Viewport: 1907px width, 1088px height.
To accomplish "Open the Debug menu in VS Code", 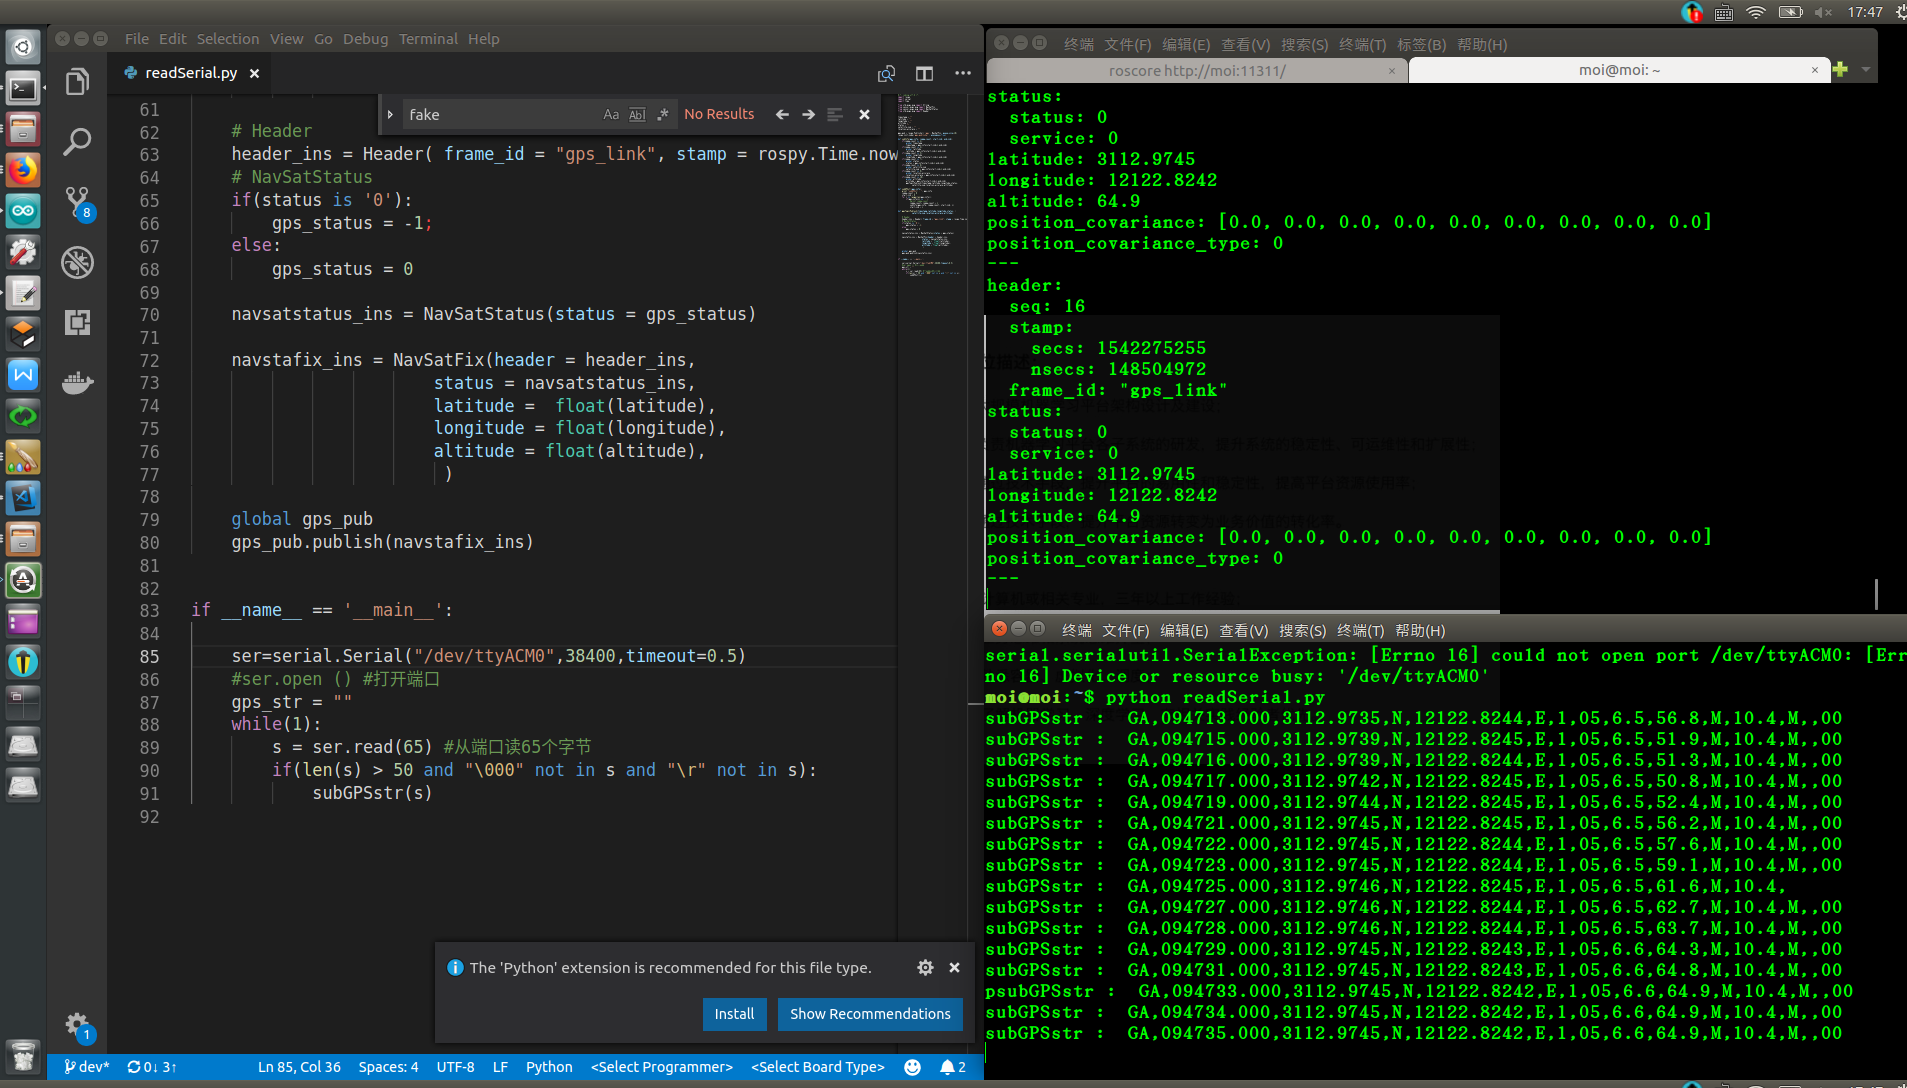I will click(x=365, y=39).
